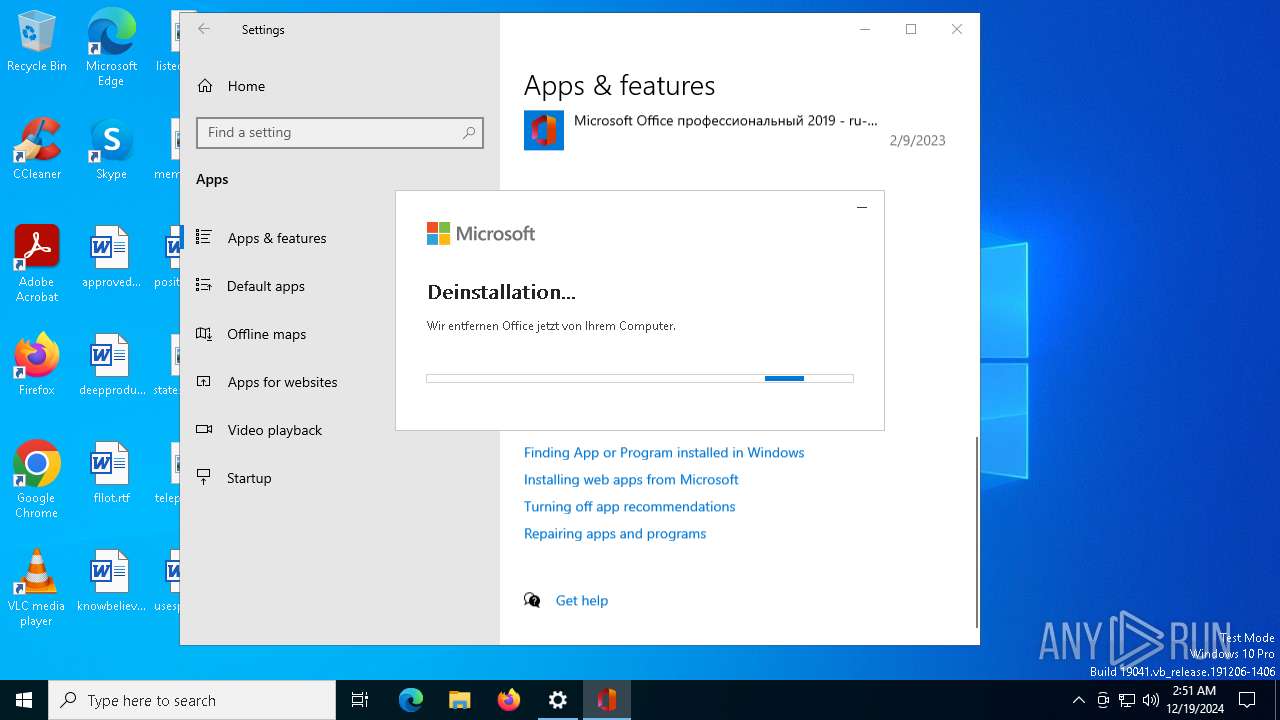This screenshot has height=720, width=1280.
Task: Open Task View on taskbar
Action: coord(360,700)
